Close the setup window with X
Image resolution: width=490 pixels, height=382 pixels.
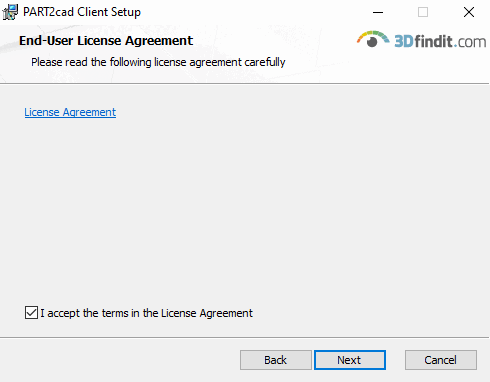[x=469, y=12]
